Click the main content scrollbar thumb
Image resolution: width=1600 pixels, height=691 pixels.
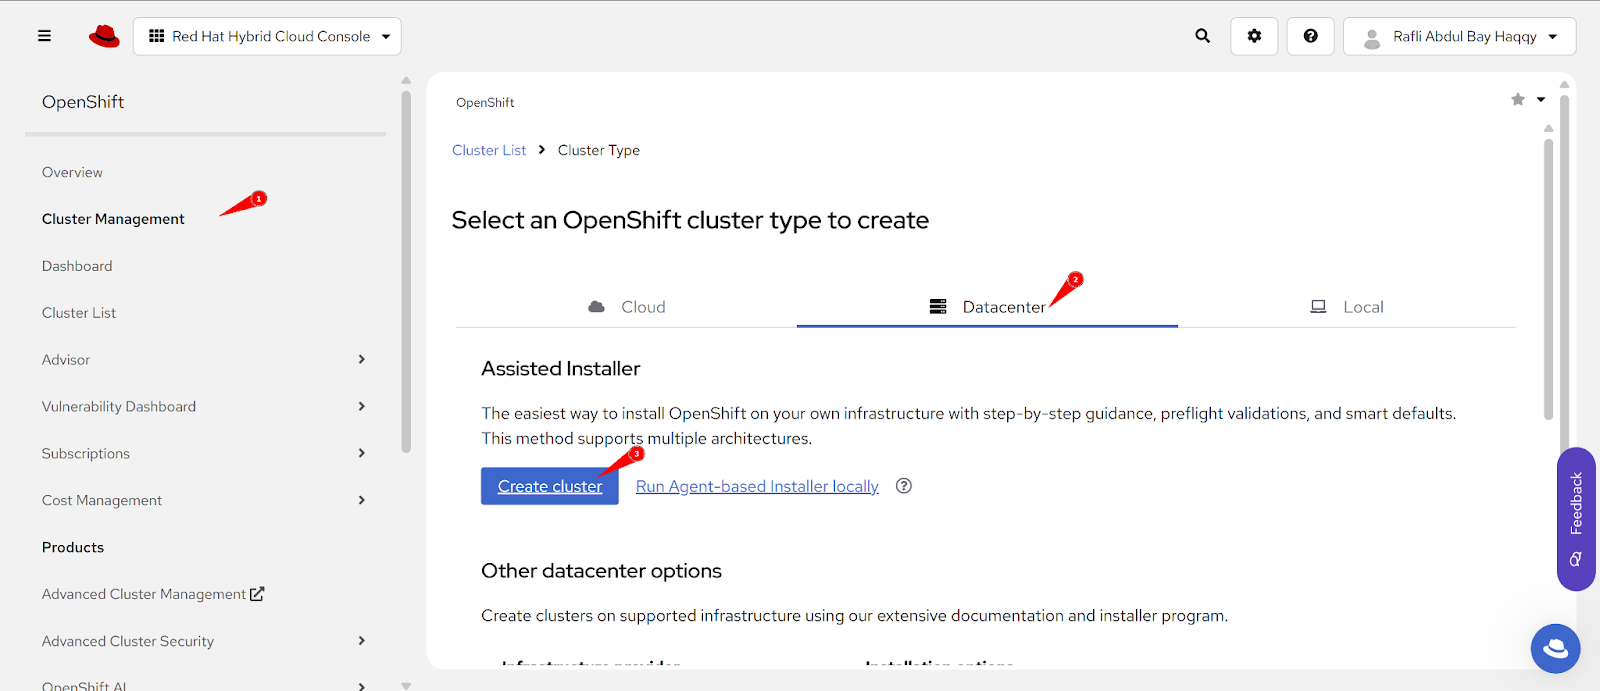[x=1548, y=279]
